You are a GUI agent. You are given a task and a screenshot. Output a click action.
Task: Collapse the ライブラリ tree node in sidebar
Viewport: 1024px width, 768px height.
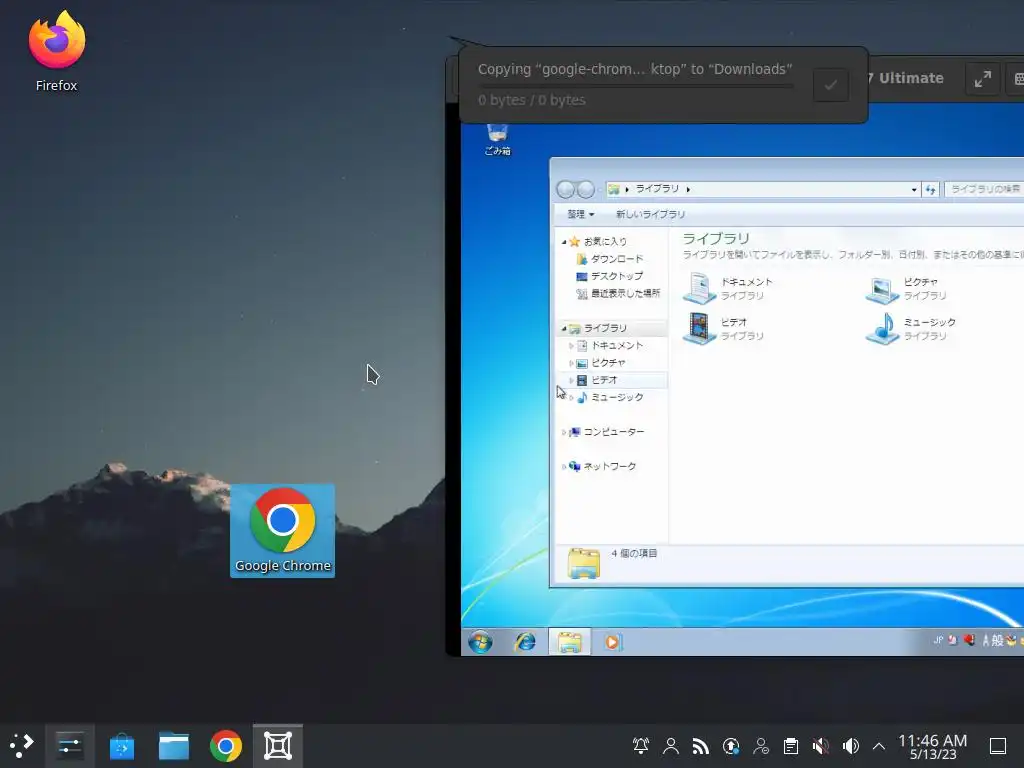pos(564,328)
